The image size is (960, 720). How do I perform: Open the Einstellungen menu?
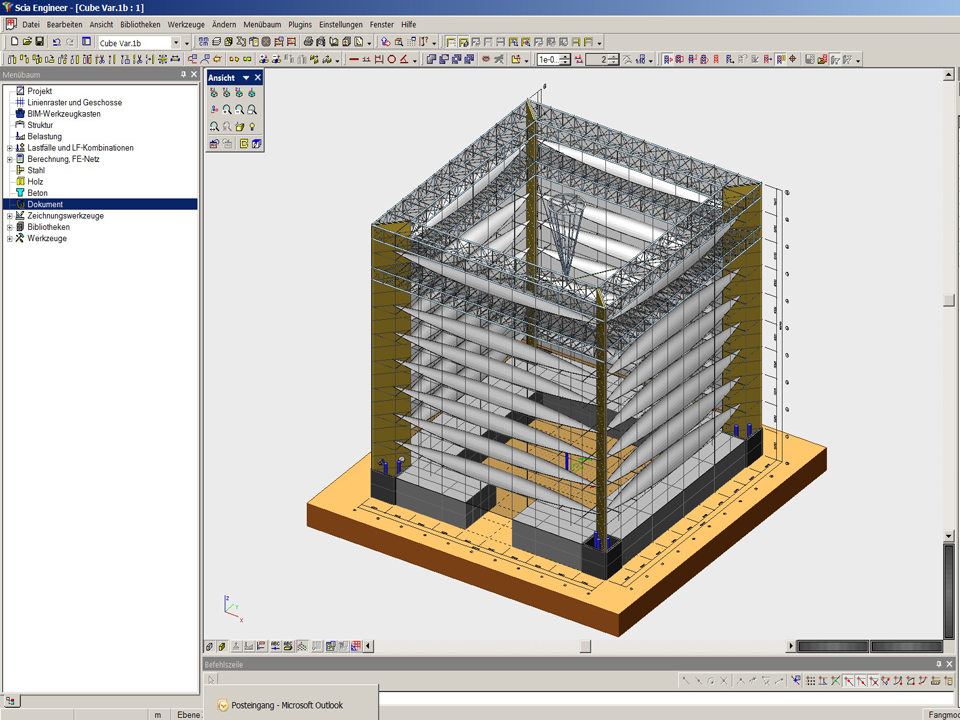(340, 24)
